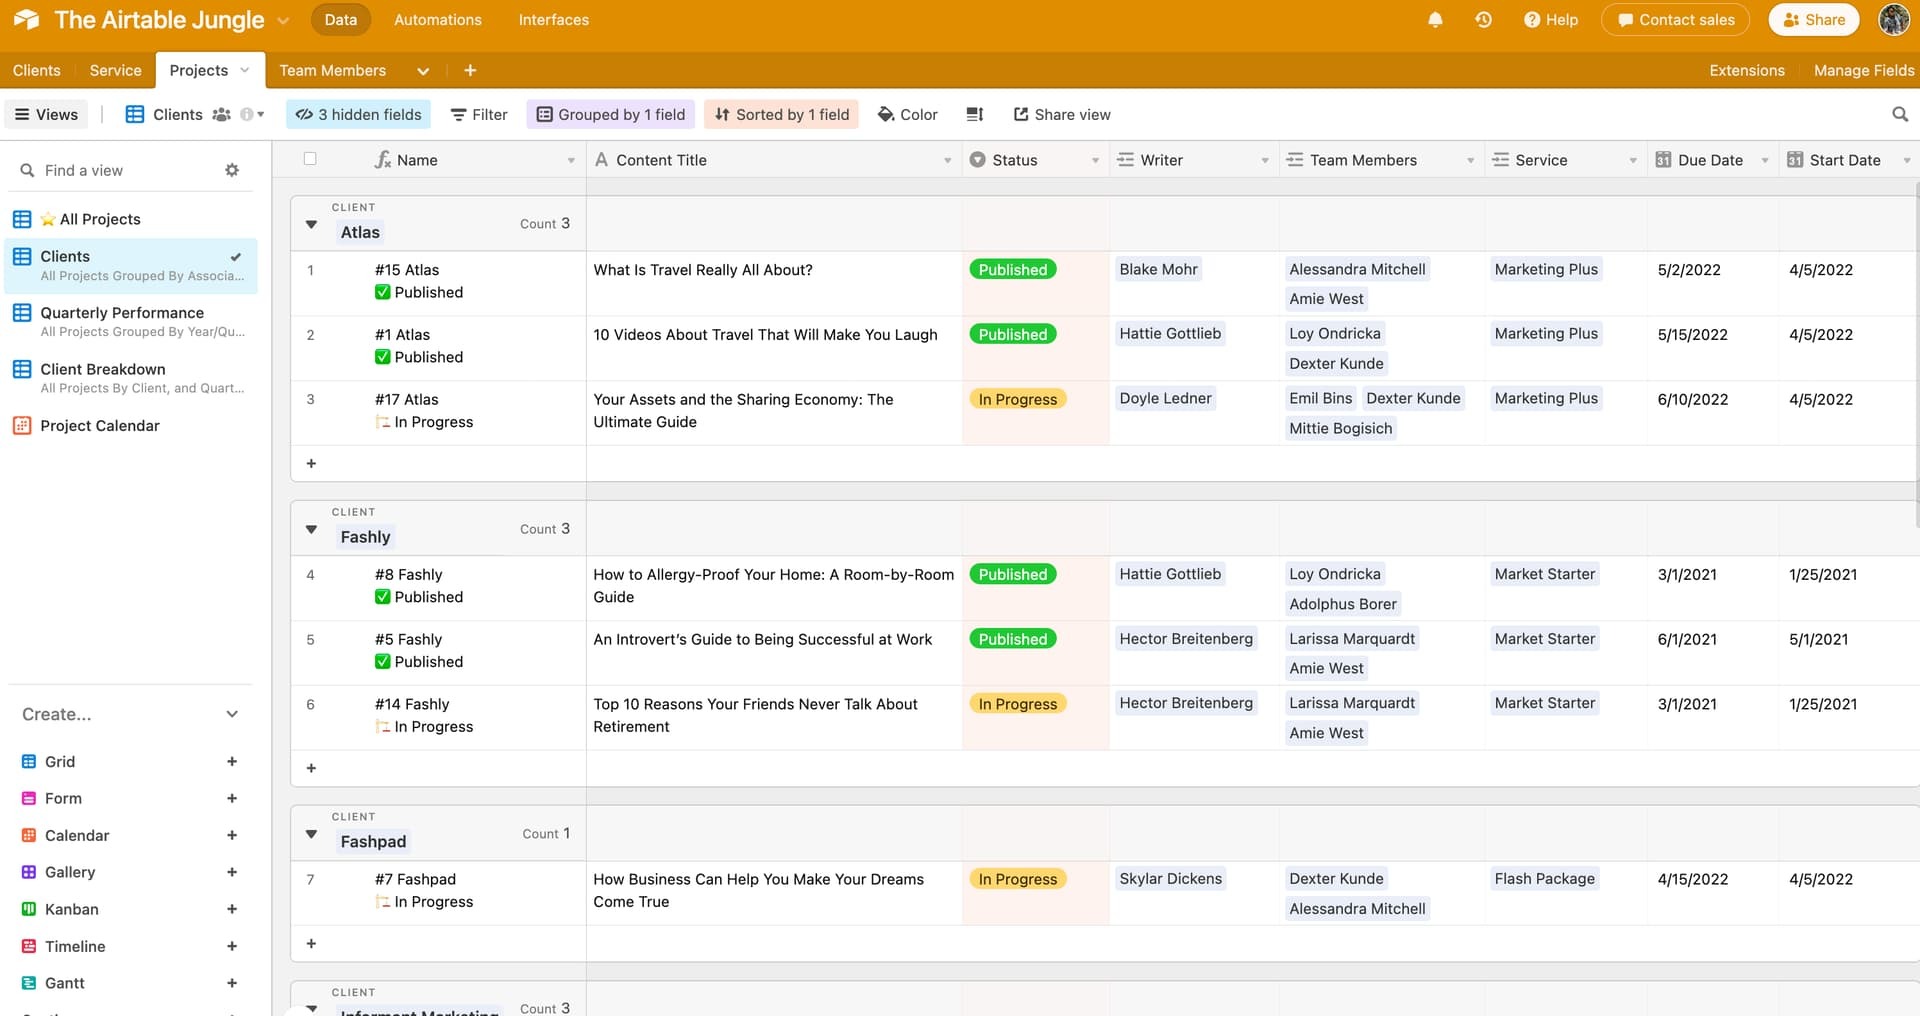Open search magnifier in toolbar
The image size is (1920, 1016).
(x=1900, y=114)
